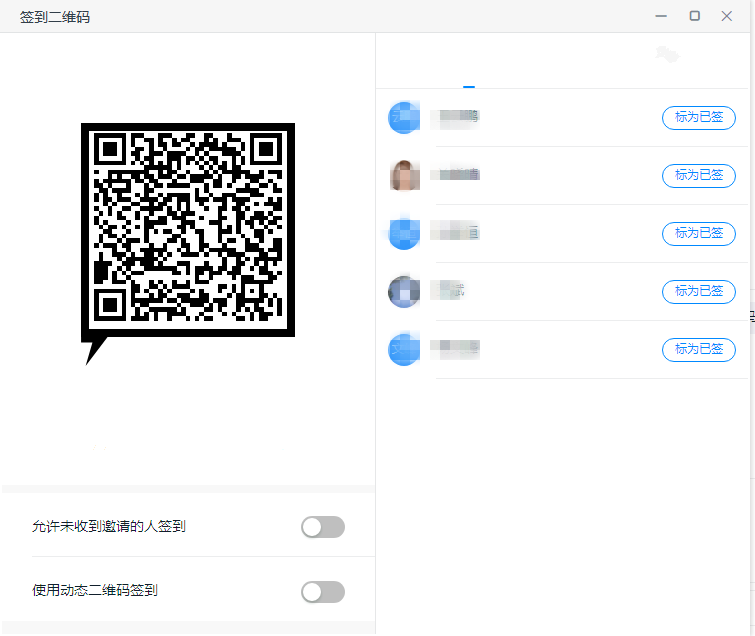Enable 允许未收到邀请的人签到 switch
This screenshot has width=755, height=636.
coord(323,527)
